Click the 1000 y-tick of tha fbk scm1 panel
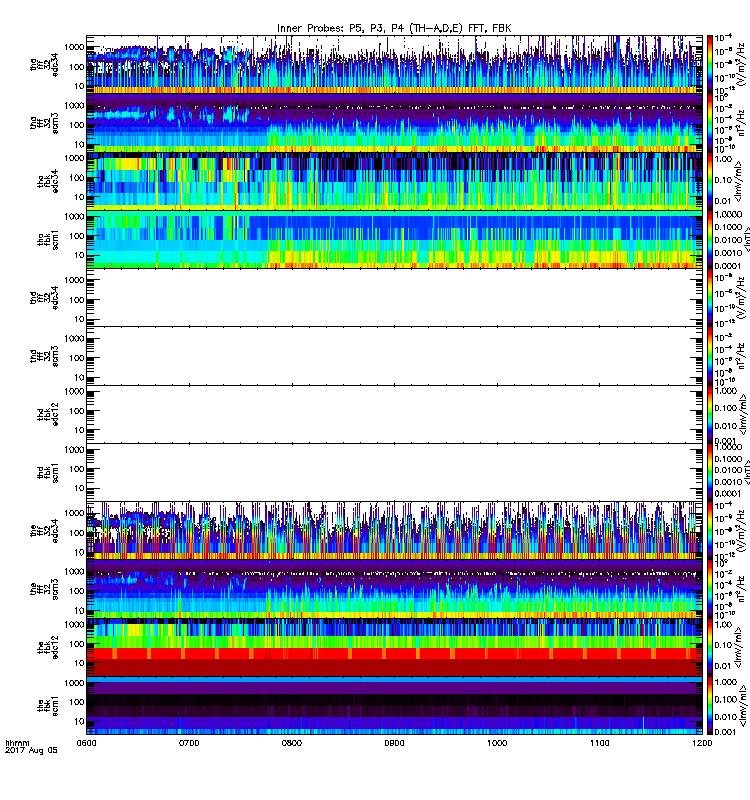The width and height of the screenshot is (750, 800). 74,216
